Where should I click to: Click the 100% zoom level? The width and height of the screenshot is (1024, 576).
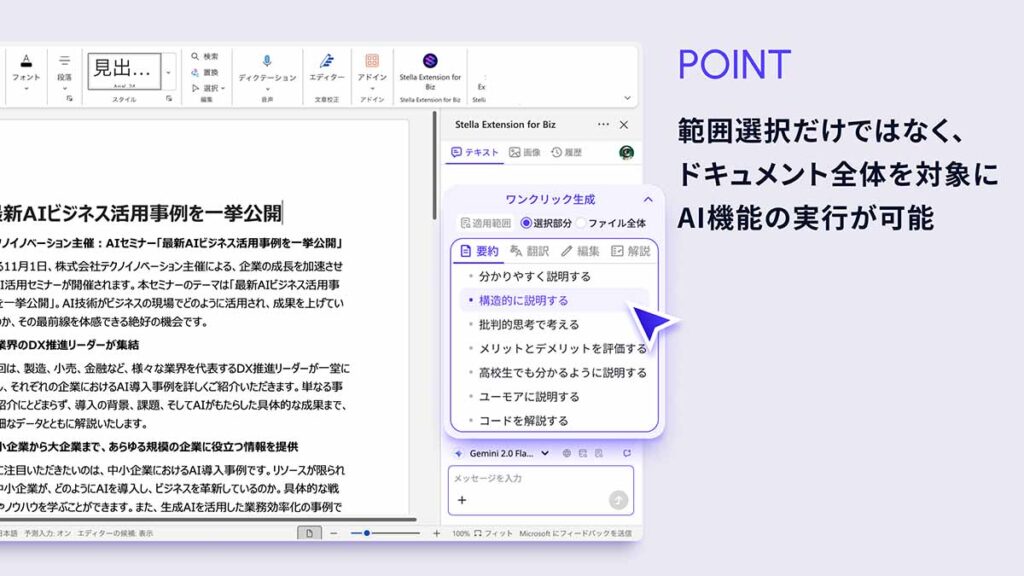pos(460,534)
